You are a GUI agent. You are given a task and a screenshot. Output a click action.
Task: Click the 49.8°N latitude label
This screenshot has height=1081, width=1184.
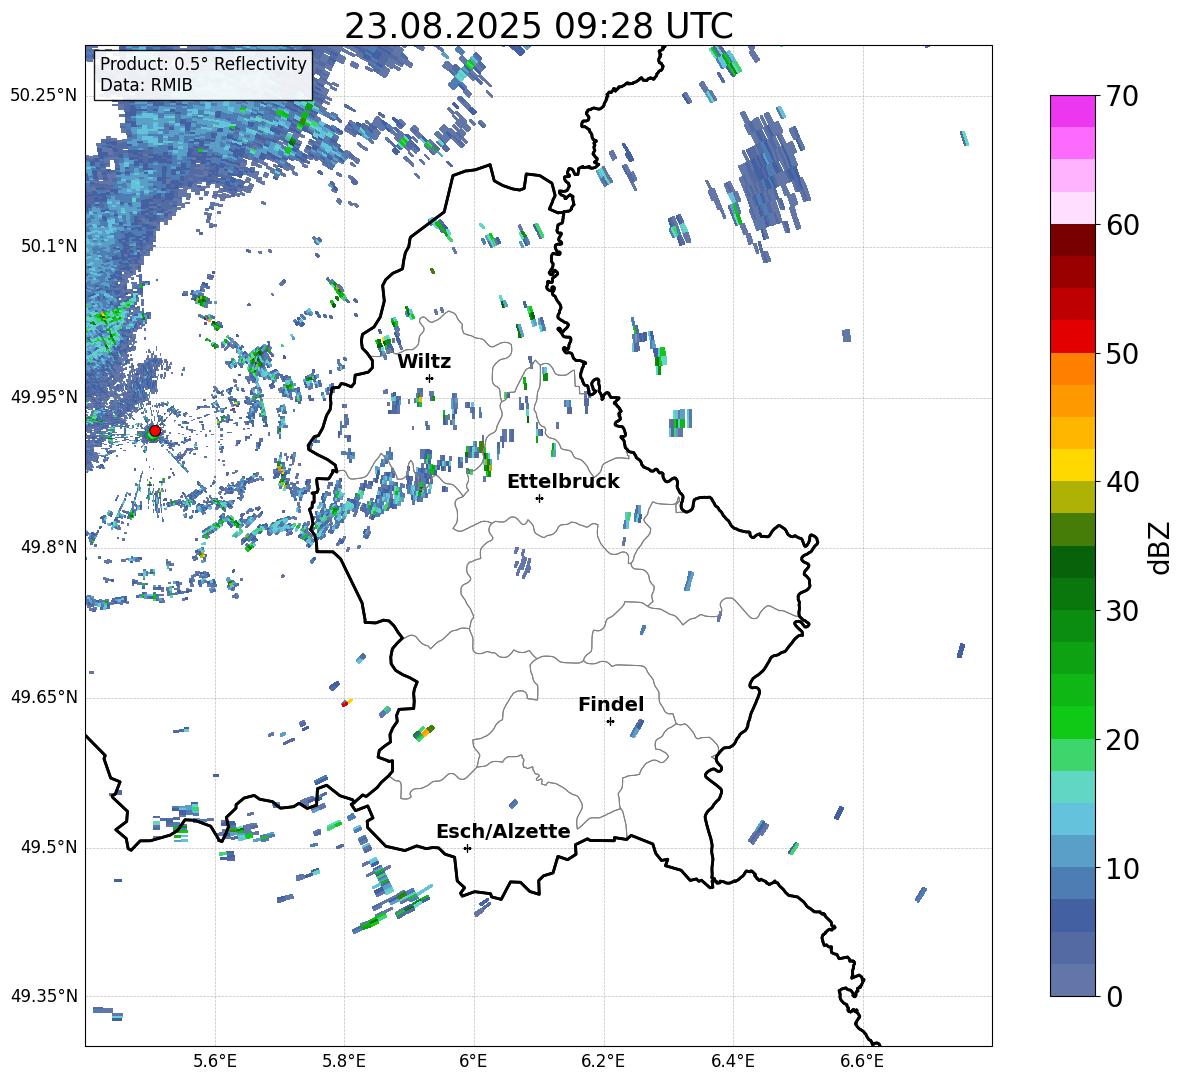[49, 547]
